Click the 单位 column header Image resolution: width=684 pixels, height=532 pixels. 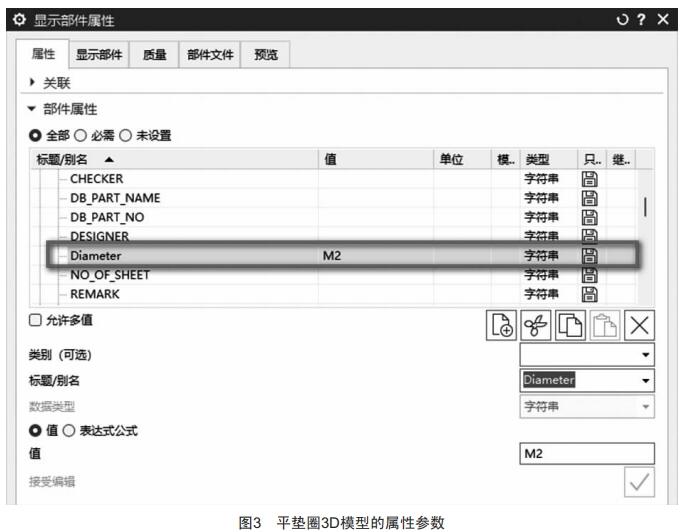(x=462, y=159)
